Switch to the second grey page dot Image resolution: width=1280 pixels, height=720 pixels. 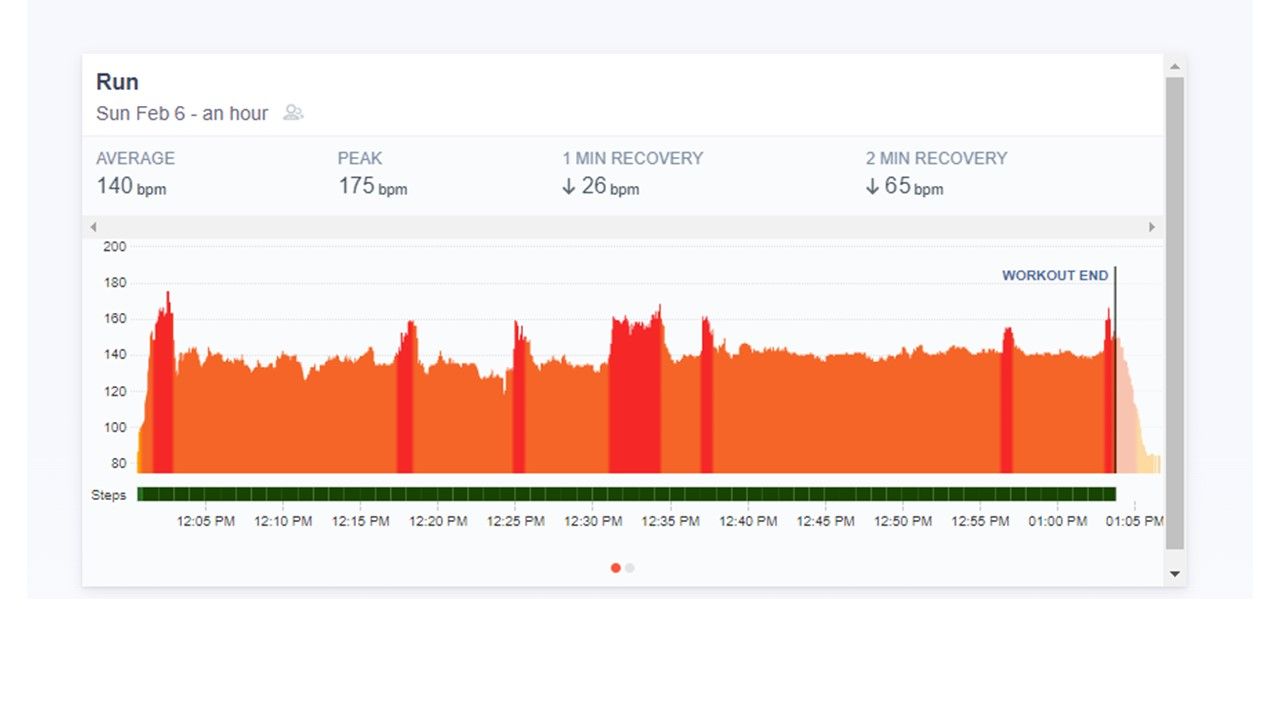point(630,568)
